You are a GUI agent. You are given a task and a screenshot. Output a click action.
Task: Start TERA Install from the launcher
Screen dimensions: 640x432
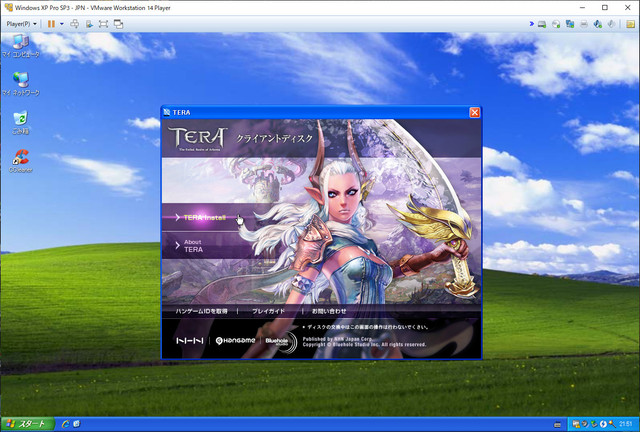pyautogui.click(x=204, y=217)
